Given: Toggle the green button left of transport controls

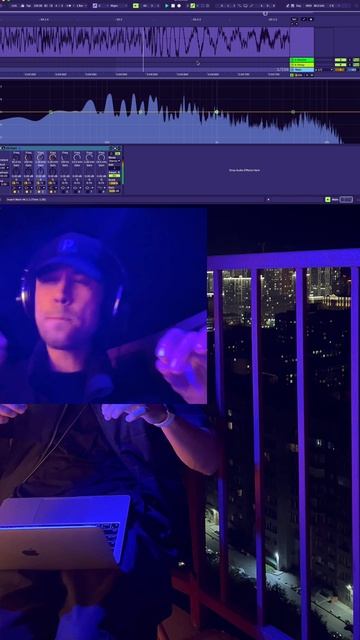Looking at the screenshot, I should [136, 6].
